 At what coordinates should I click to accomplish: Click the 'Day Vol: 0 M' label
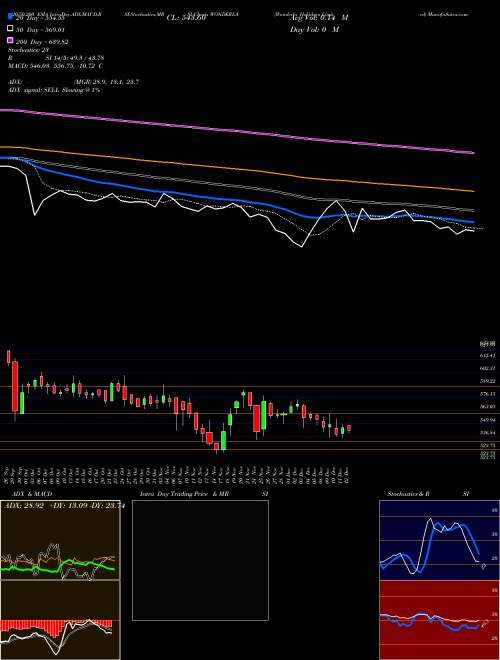coord(314,29)
